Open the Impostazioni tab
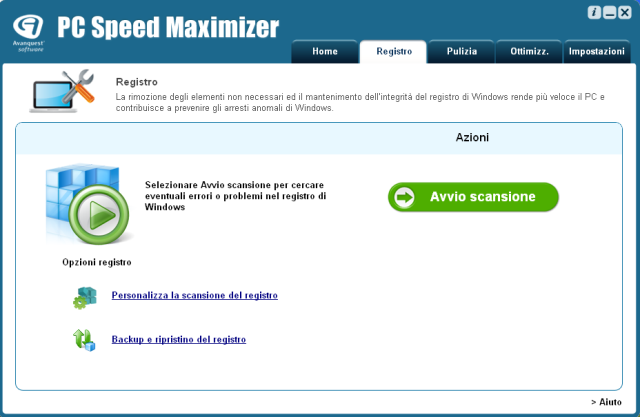 pos(597,51)
